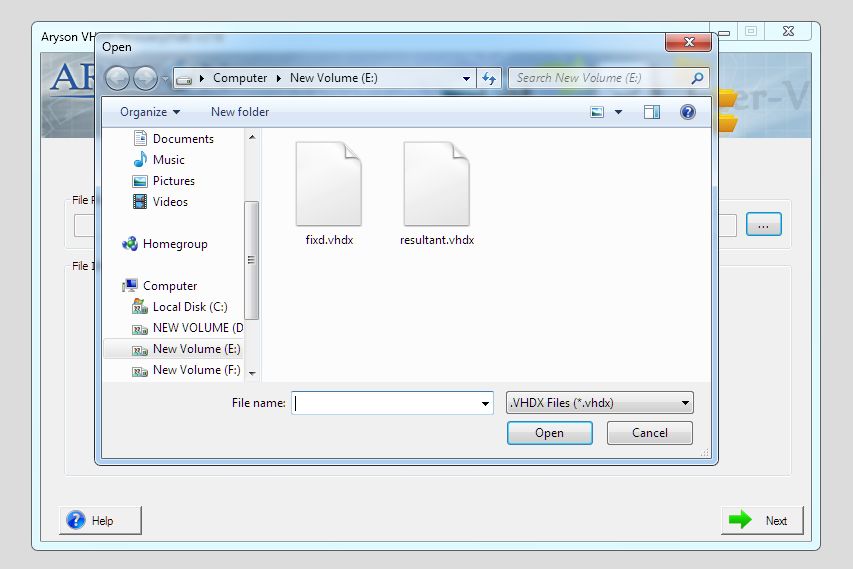Close the Open dialog

[689, 42]
